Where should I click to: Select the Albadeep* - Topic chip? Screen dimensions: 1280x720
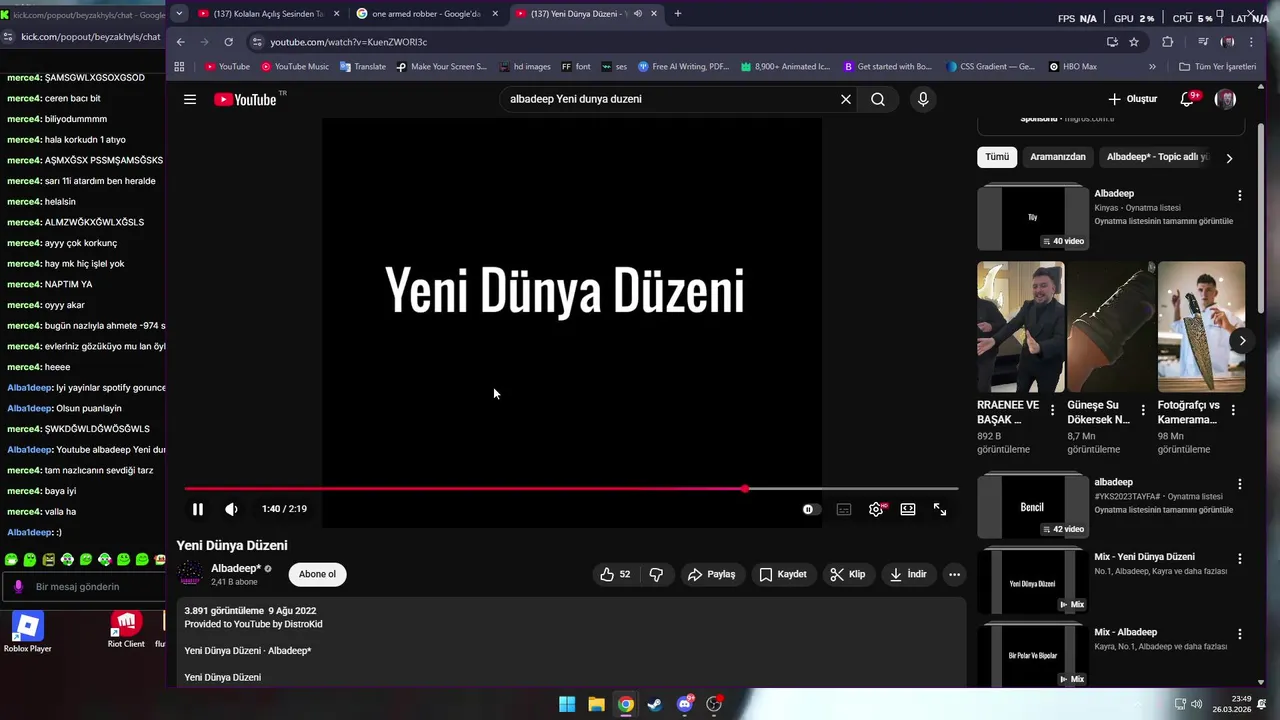[x=1157, y=157]
